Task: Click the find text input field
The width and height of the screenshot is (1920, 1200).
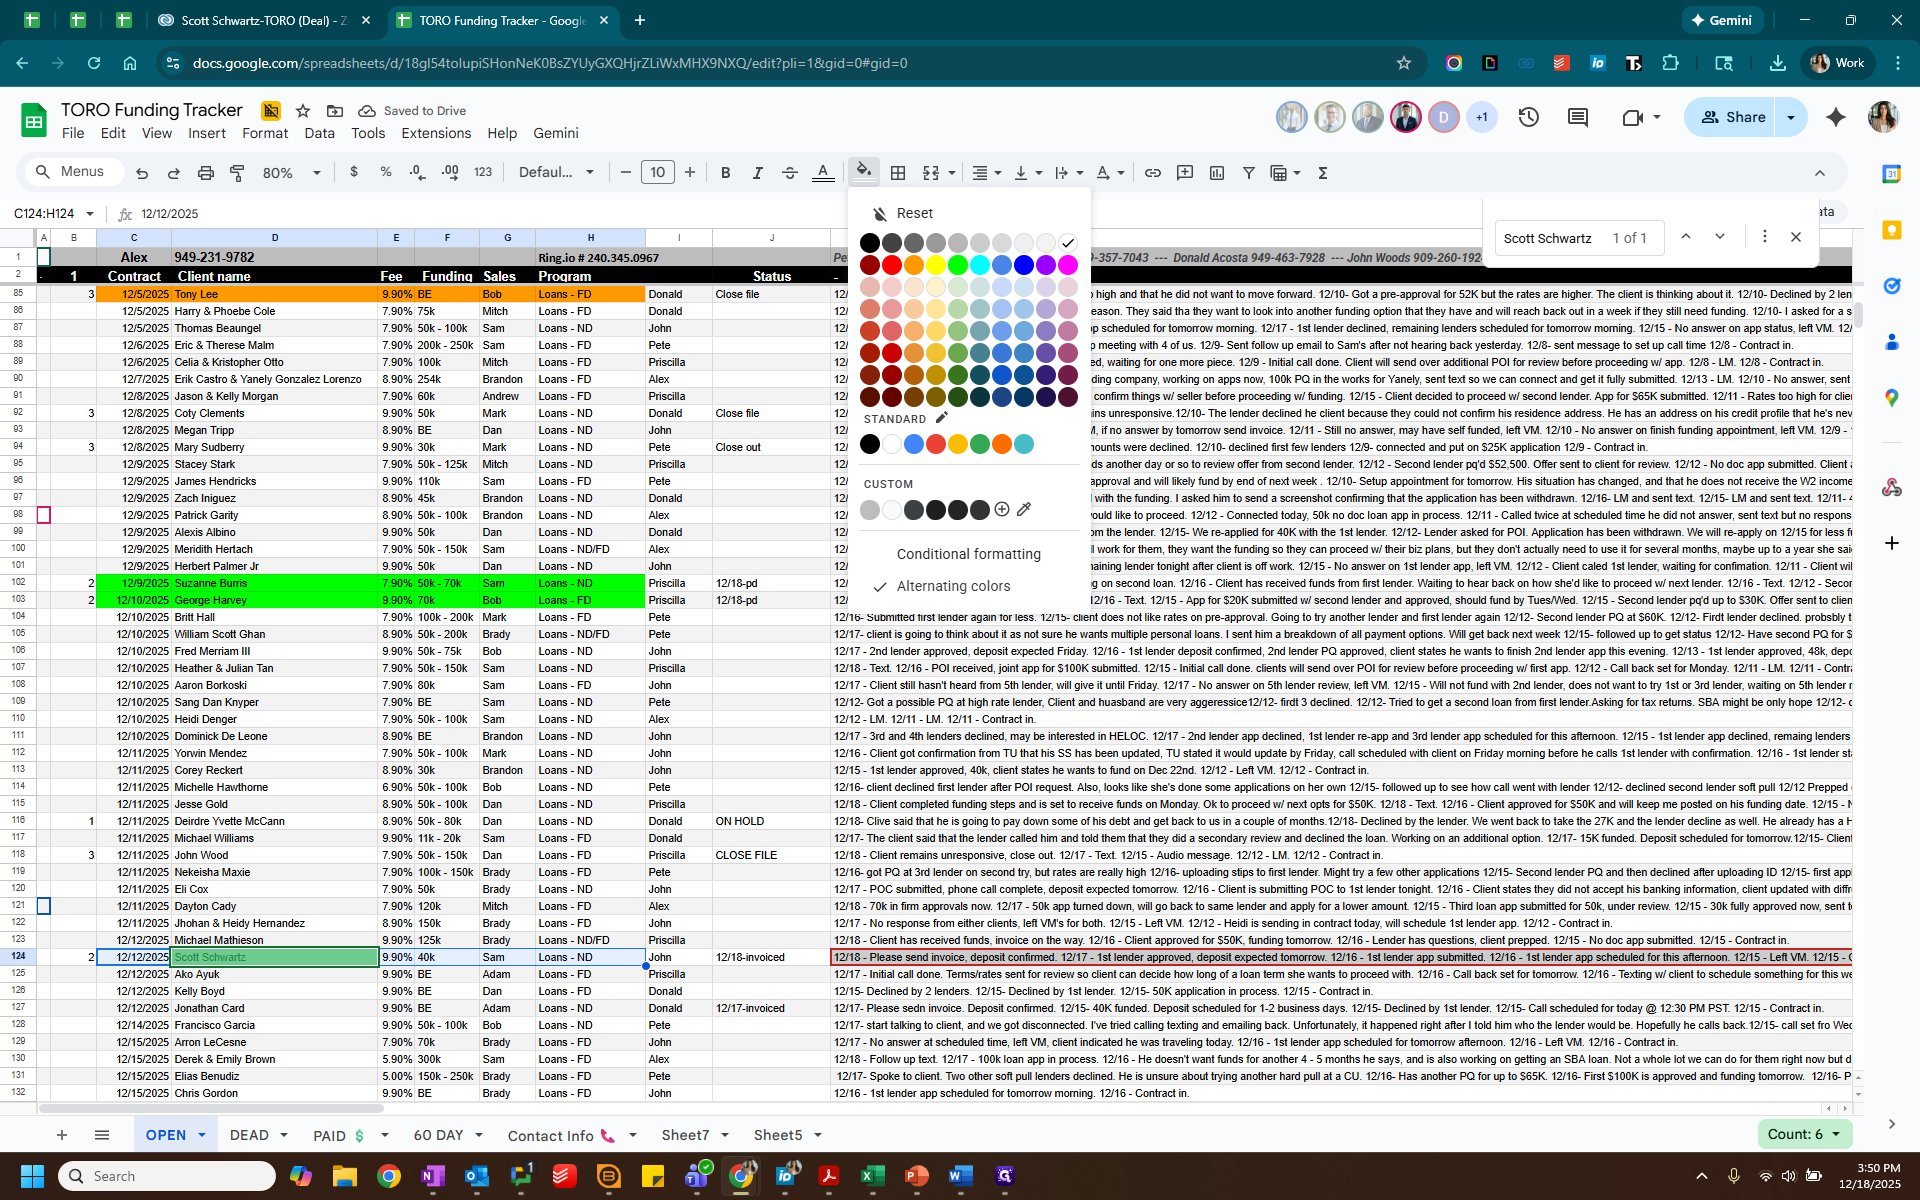Action: pyautogui.click(x=1547, y=238)
